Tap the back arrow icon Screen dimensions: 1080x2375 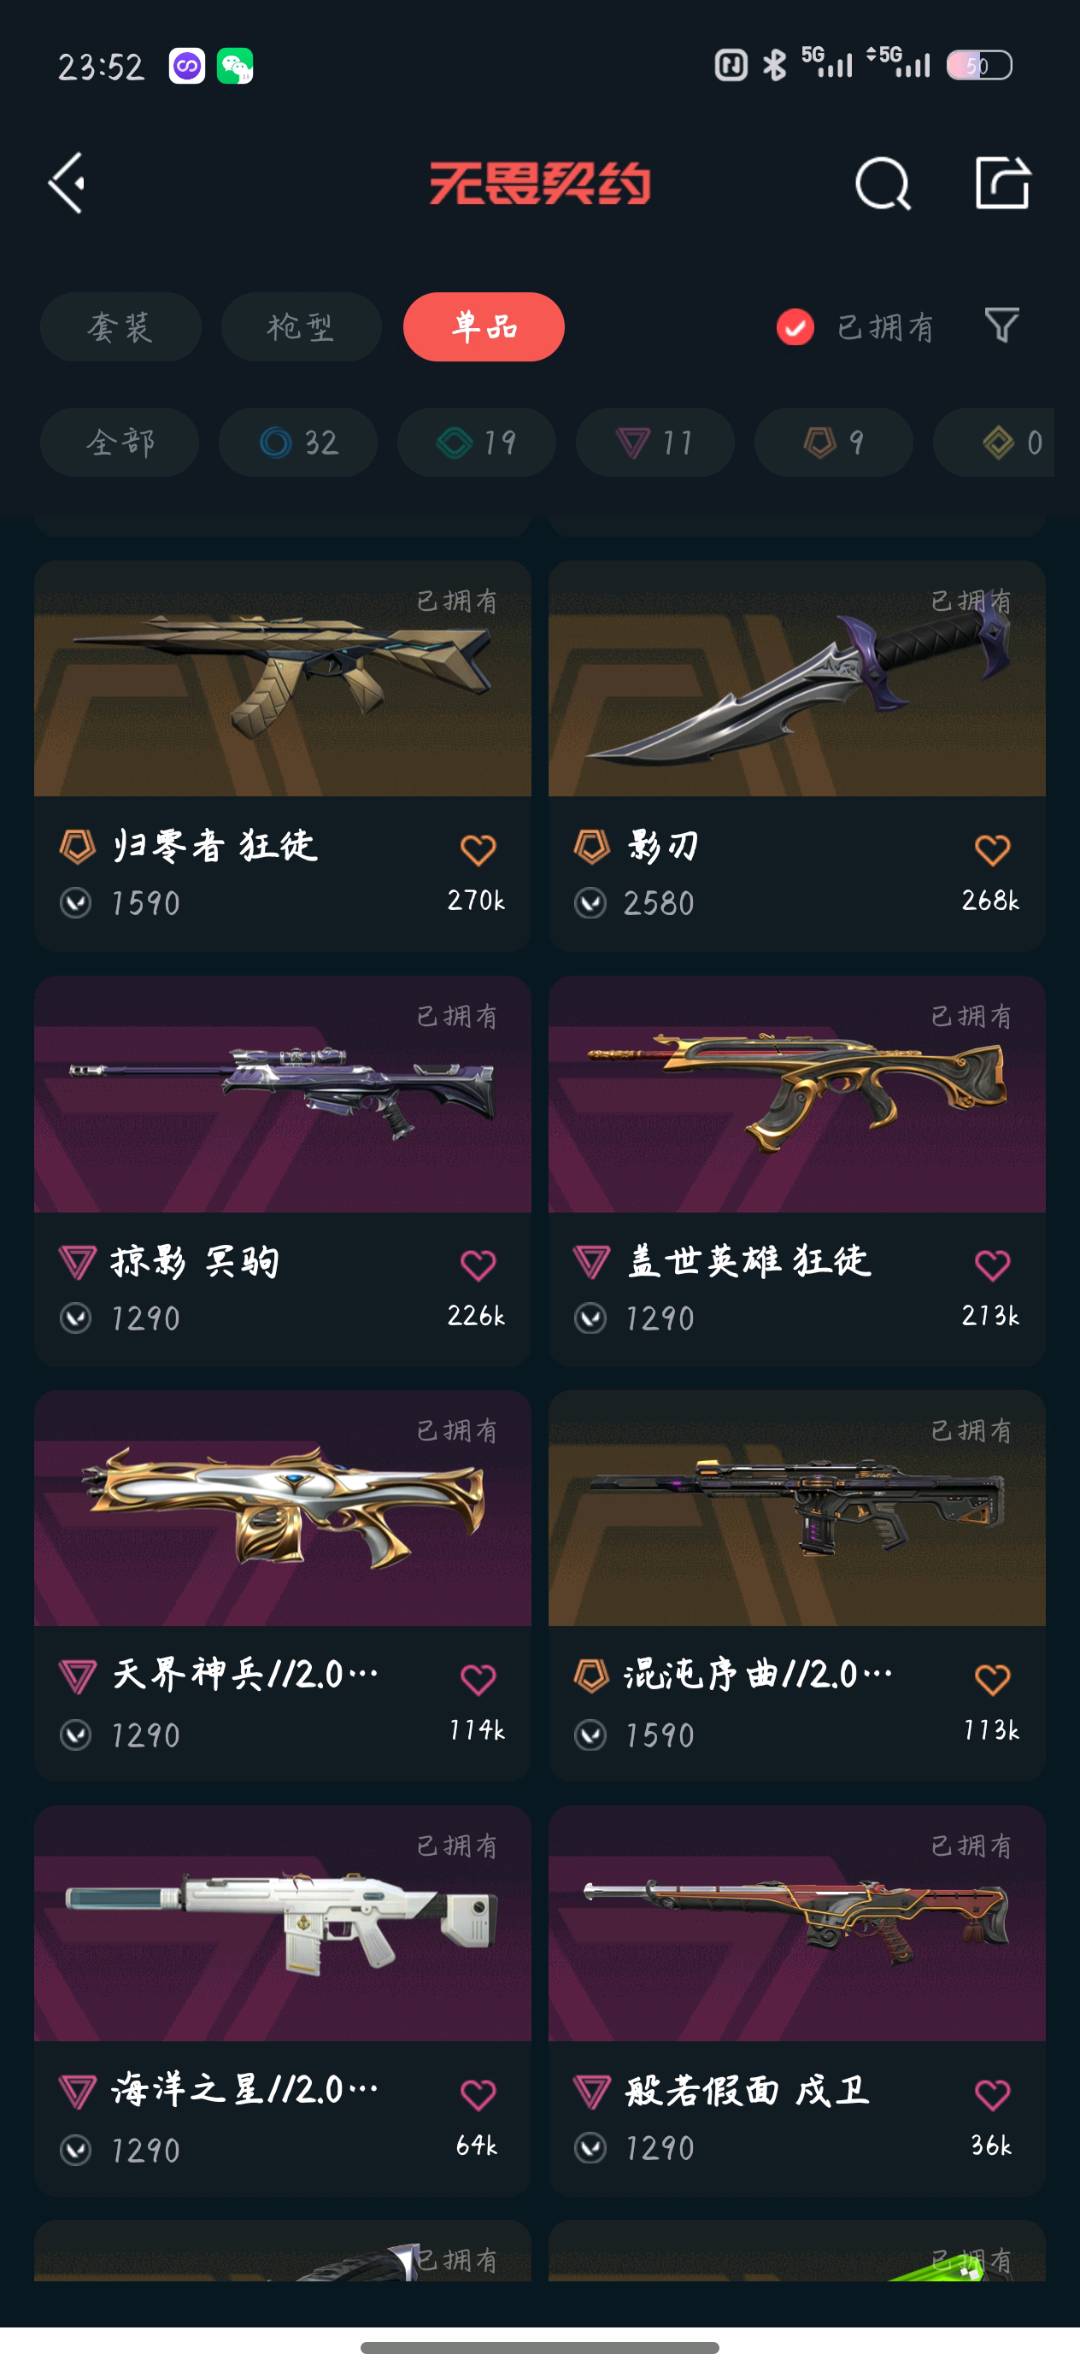[68, 183]
